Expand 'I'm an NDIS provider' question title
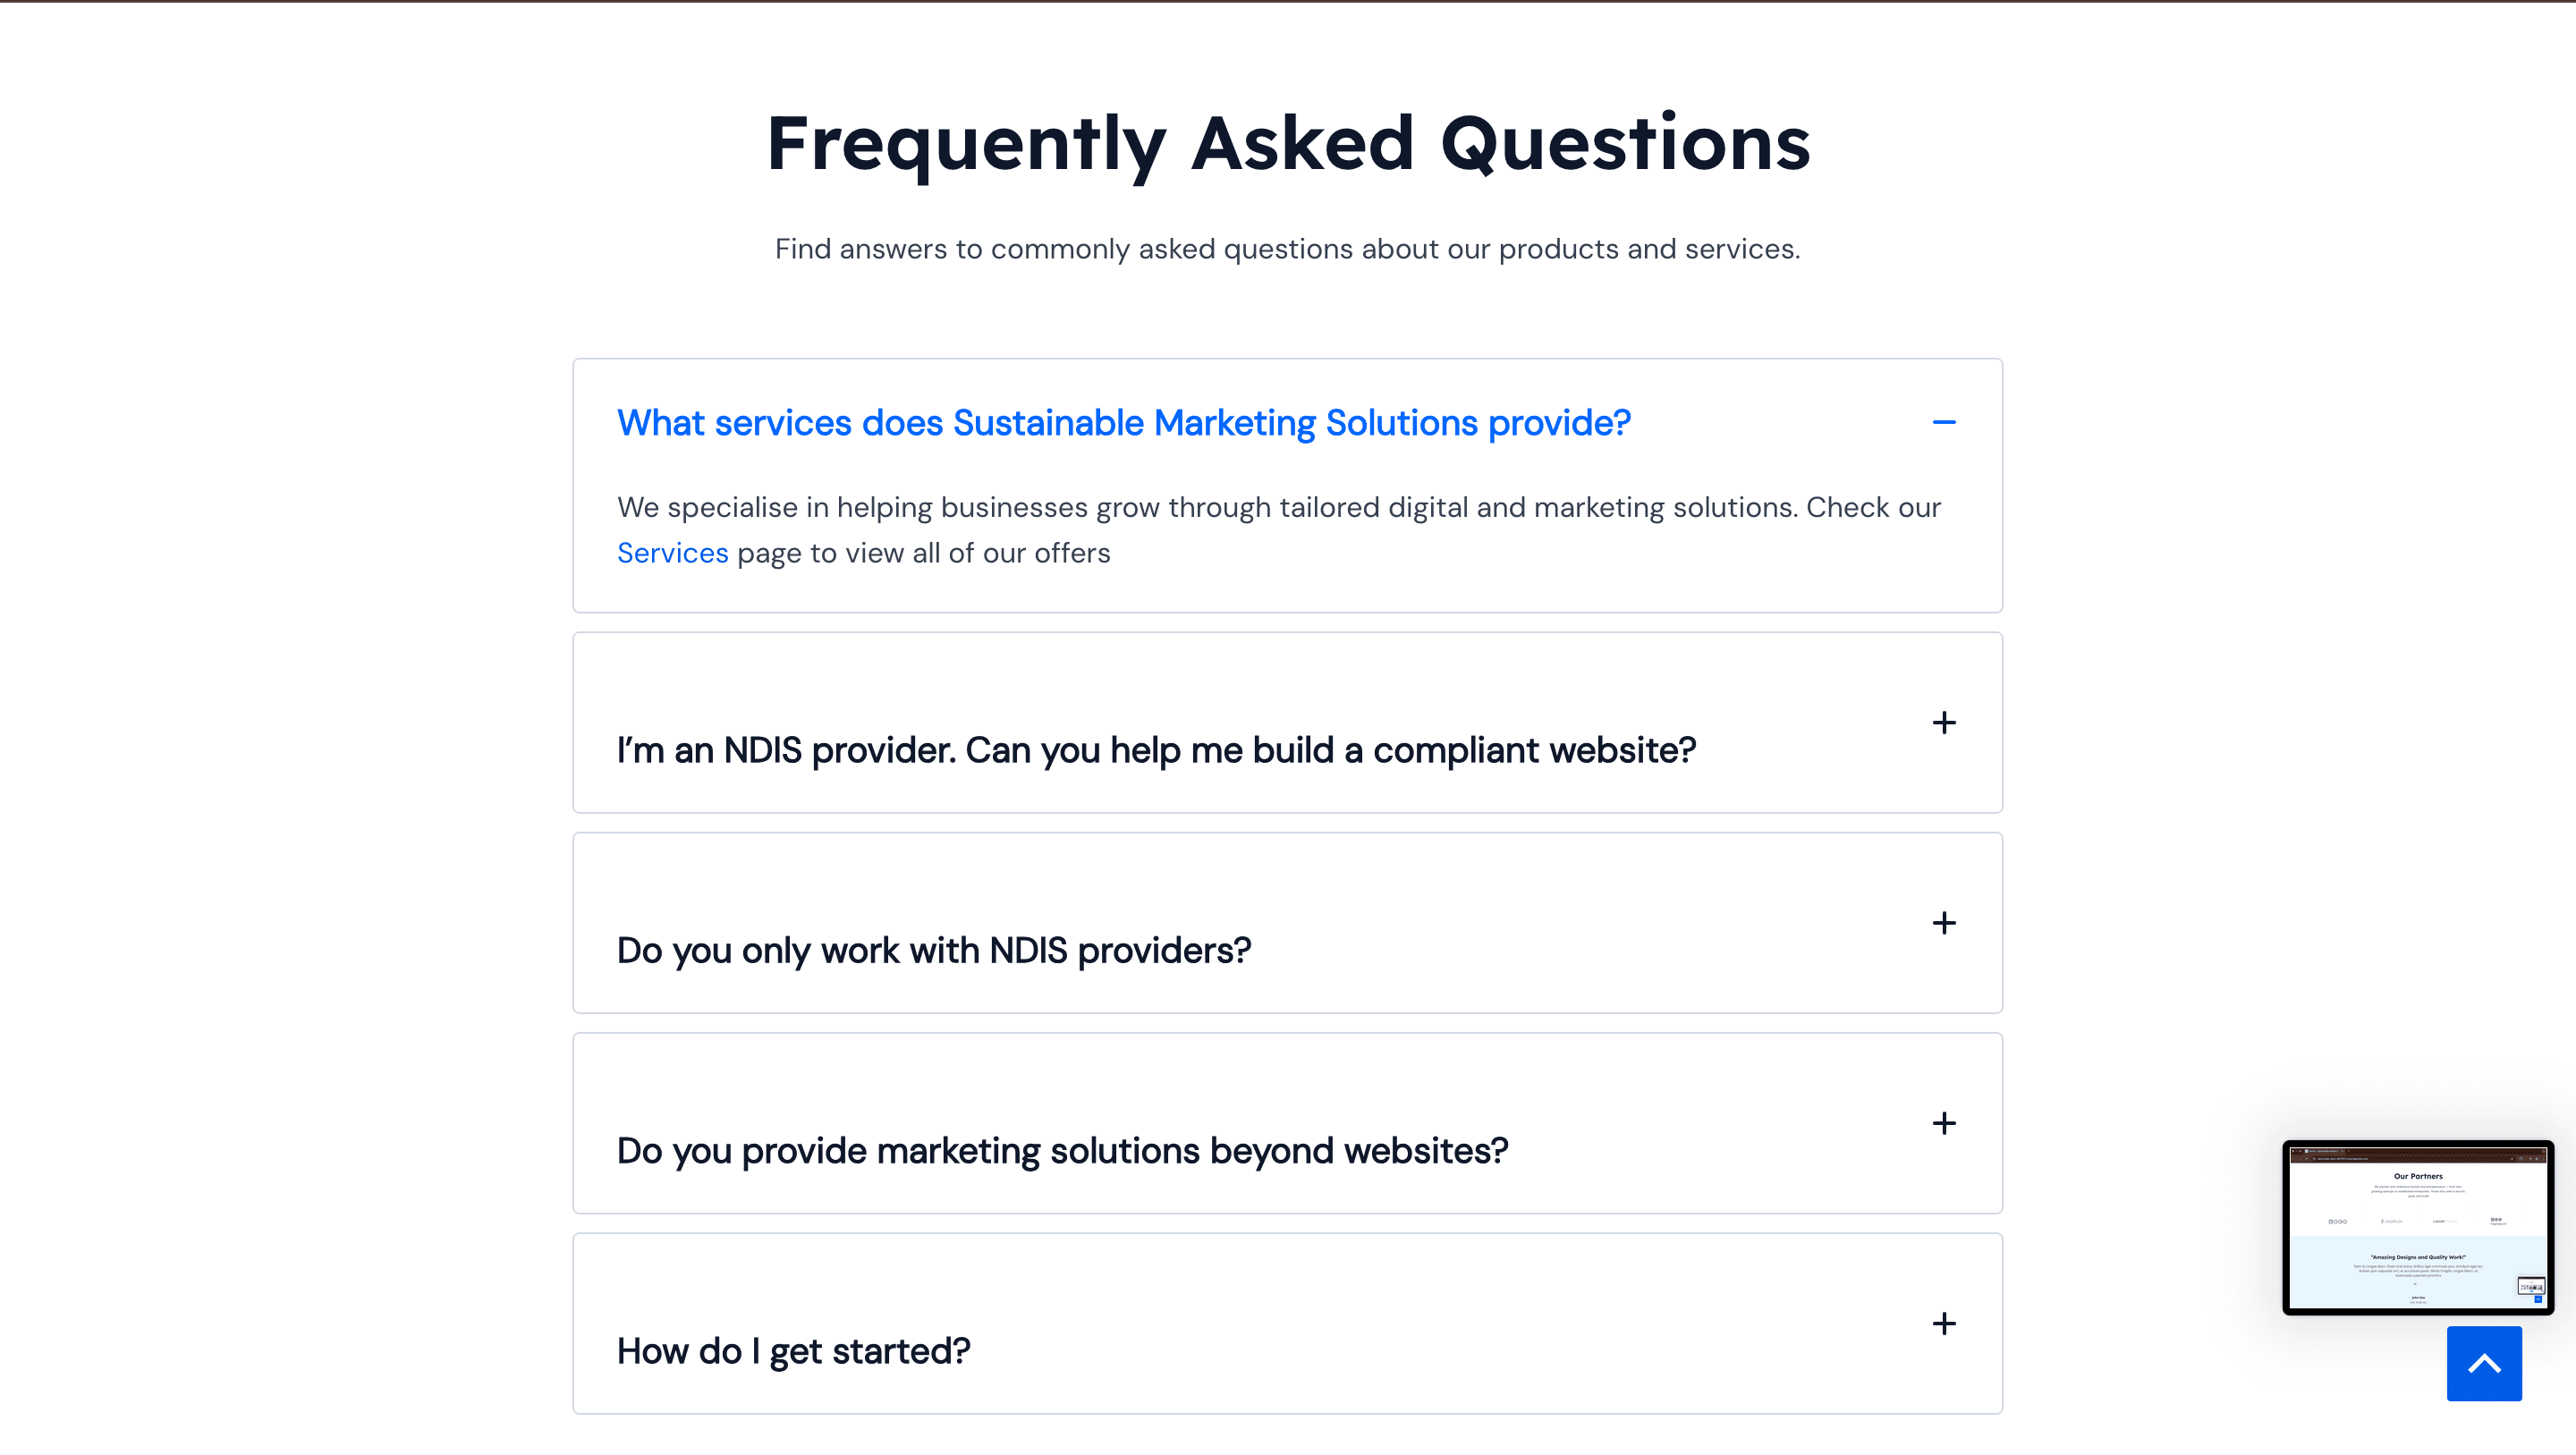This screenshot has height=1455, width=2576. [1156, 750]
